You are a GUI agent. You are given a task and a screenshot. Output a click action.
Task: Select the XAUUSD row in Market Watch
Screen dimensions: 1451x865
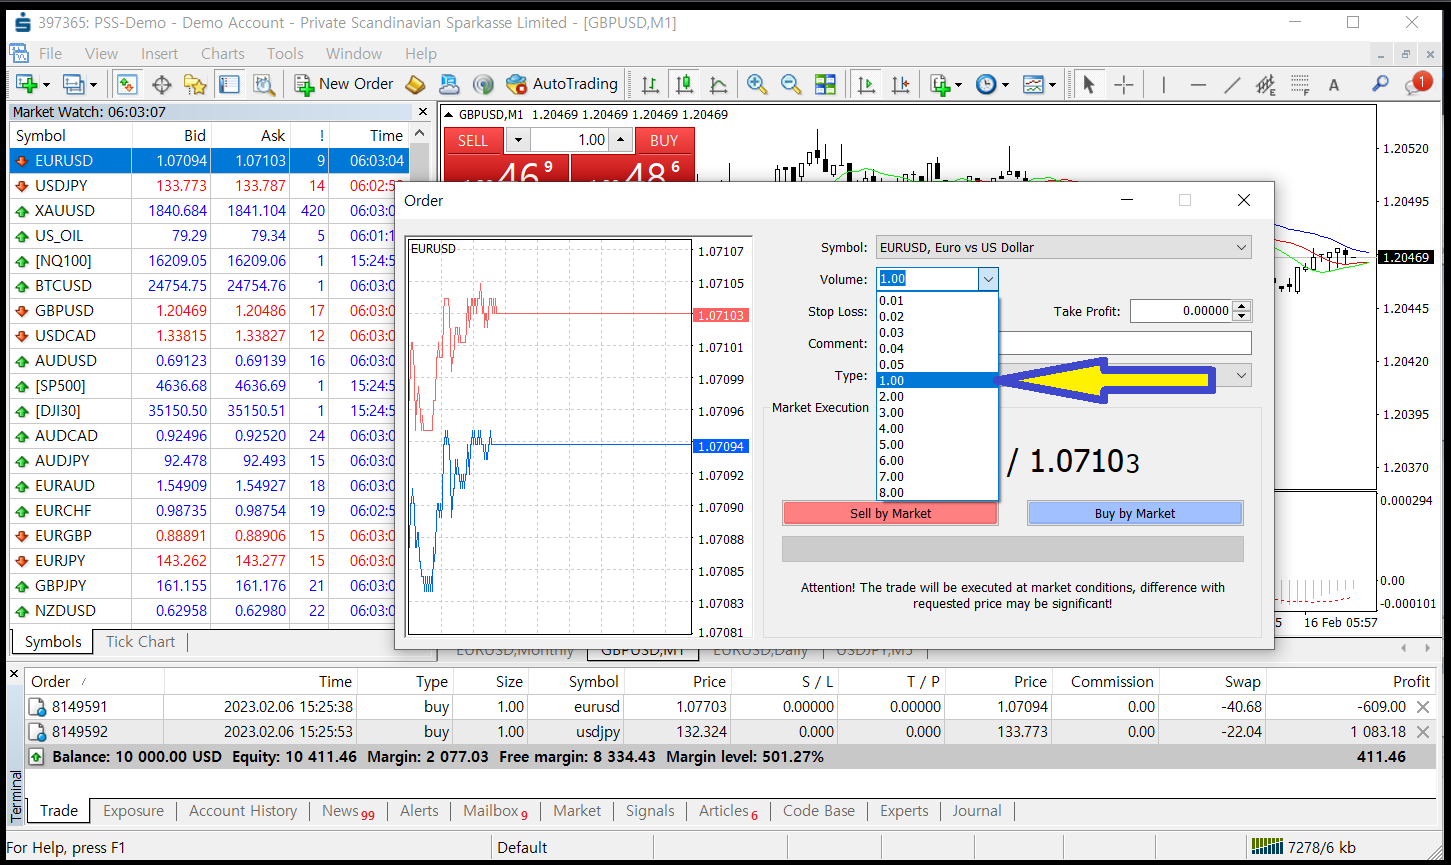tap(211, 211)
